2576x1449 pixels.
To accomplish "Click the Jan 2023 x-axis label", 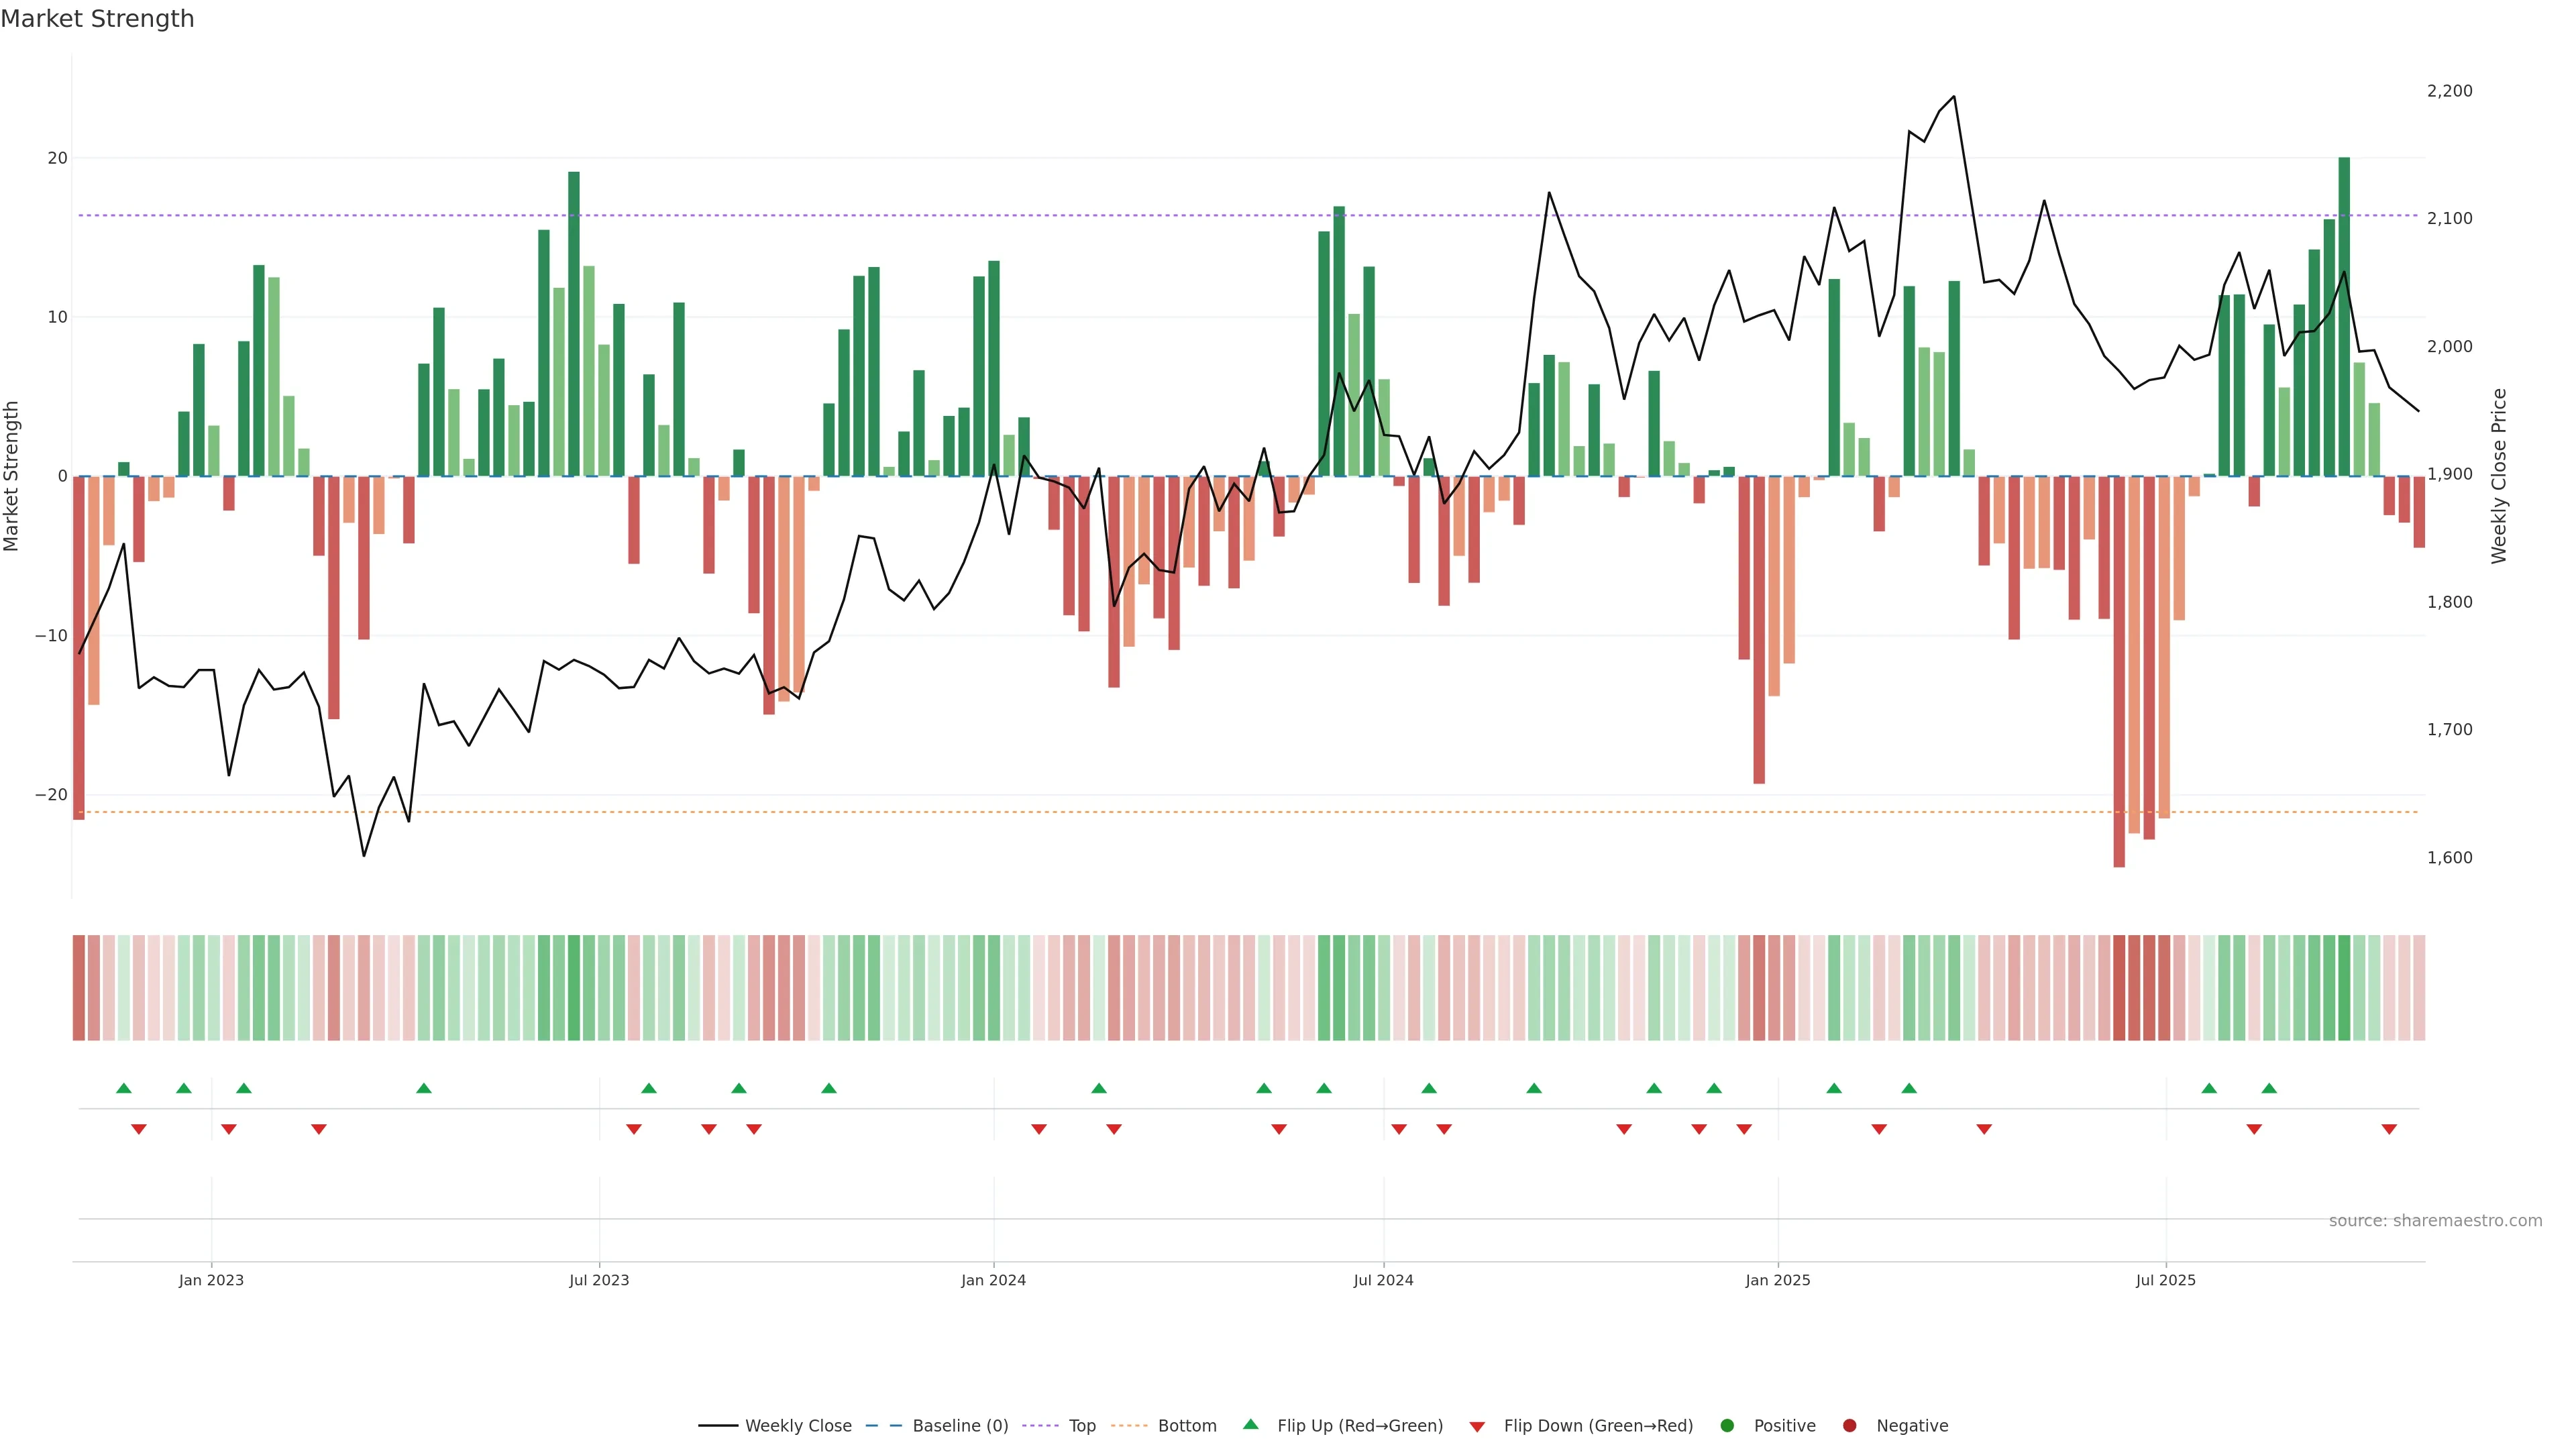I will click(x=211, y=1280).
